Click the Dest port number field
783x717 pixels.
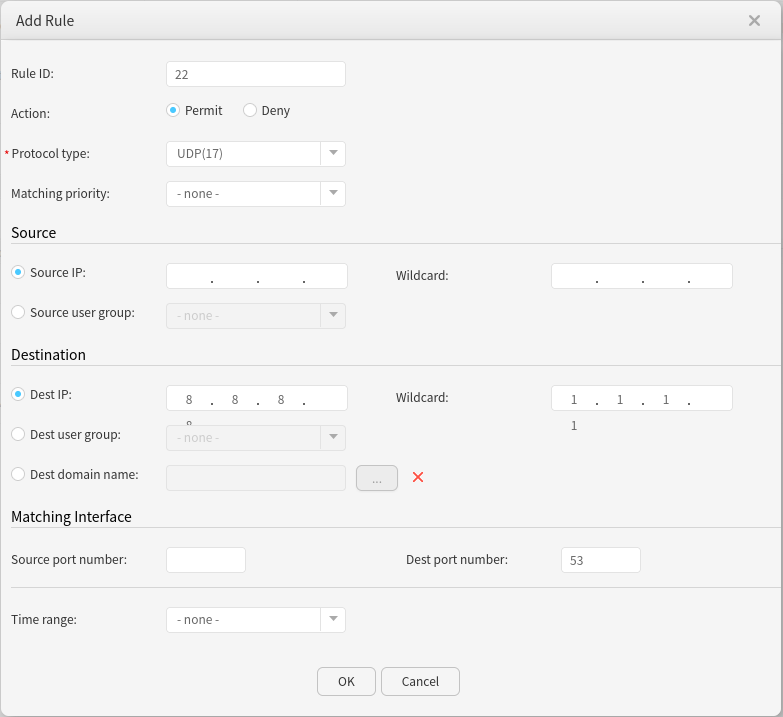coord(600,560)
